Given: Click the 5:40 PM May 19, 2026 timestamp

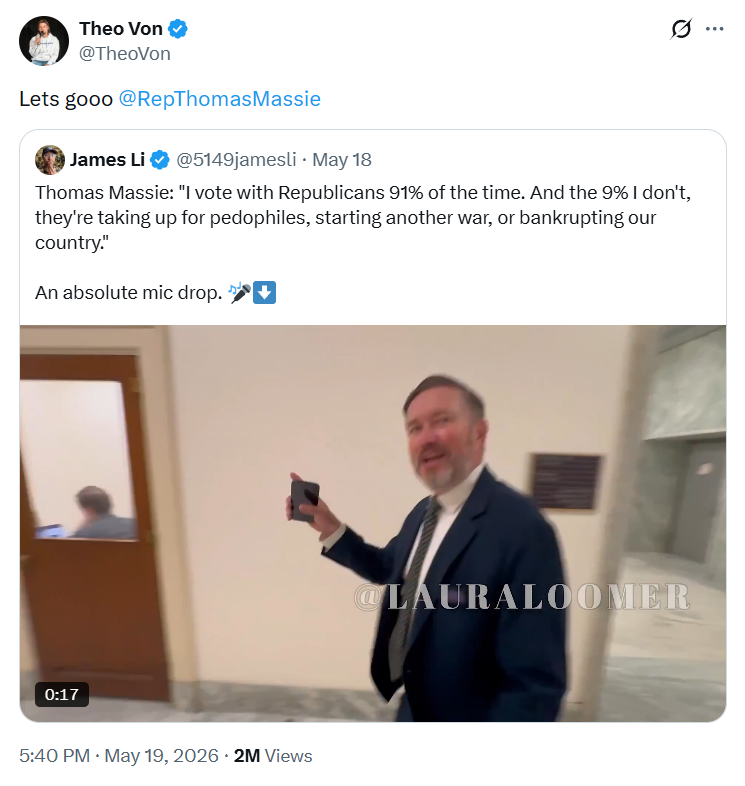Looking at the screenshot, I should (x=119, y=756).
